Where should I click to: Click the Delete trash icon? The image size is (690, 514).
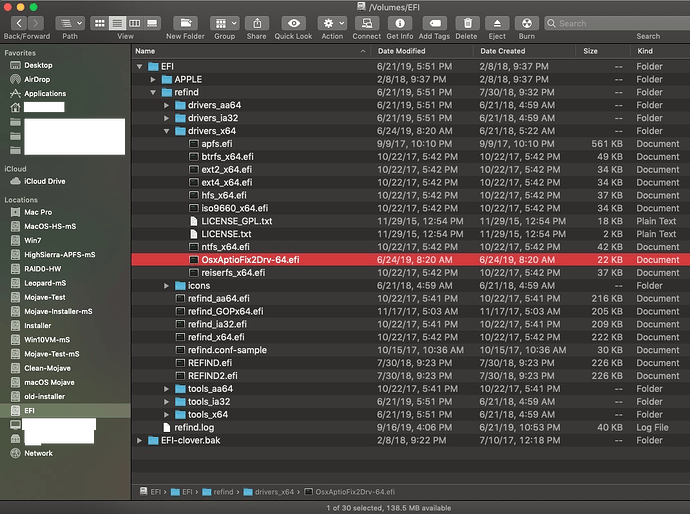click(x=466, y=22)
